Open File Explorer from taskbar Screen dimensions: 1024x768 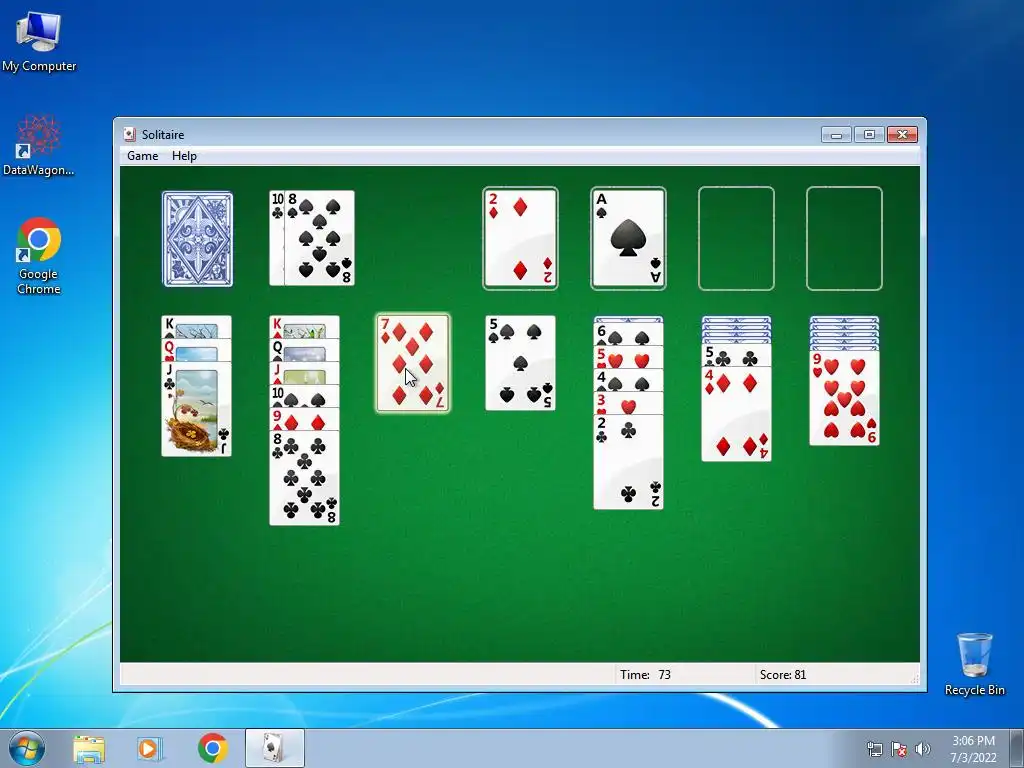89,749
